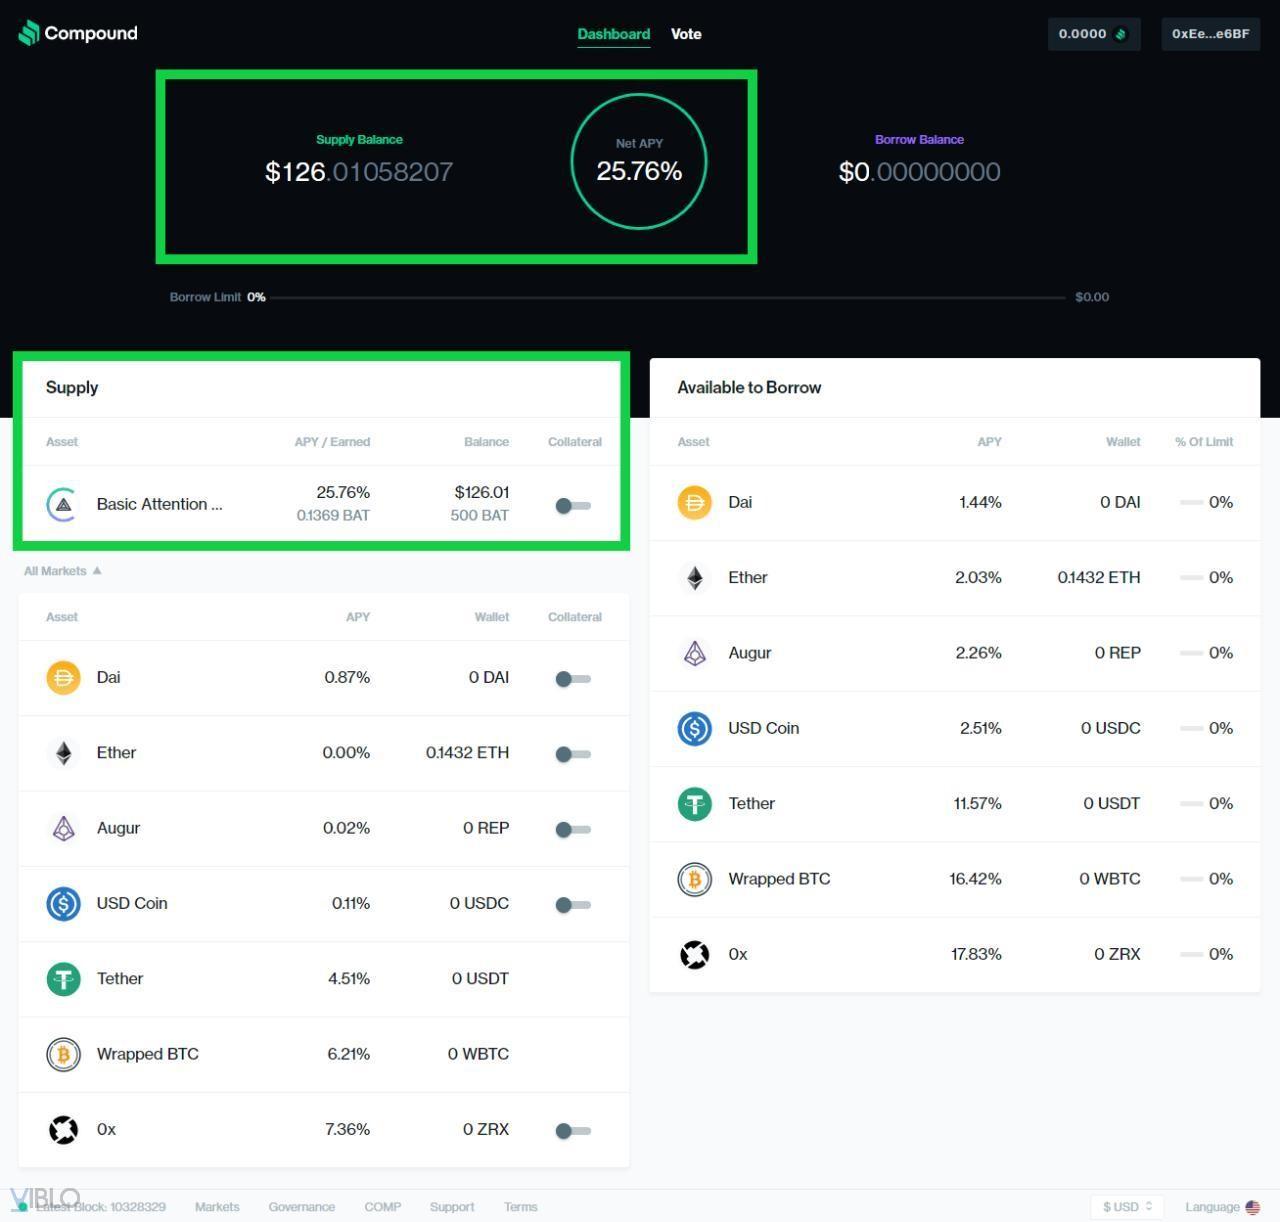Click the Augur icon under Available to Borrow

pos(694,653)
